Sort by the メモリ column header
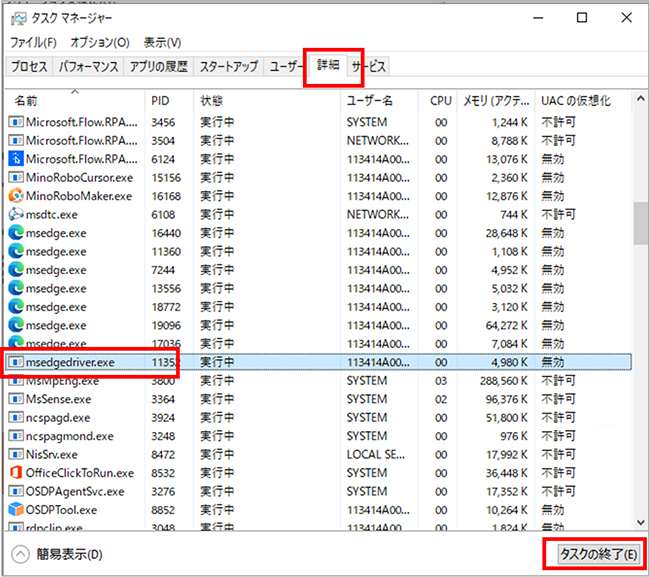The image size is (650, 577). 494,101
